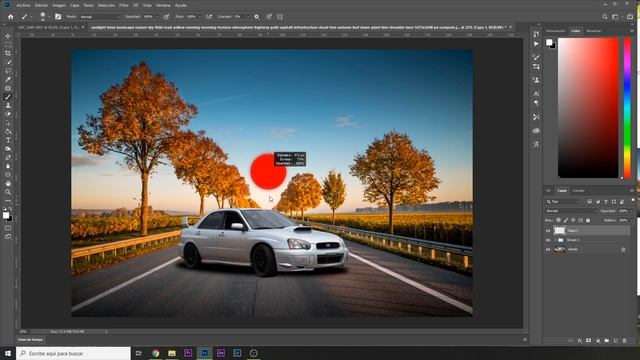
Task: Open the layer Fill percentage dropdown
Action: 632,220
